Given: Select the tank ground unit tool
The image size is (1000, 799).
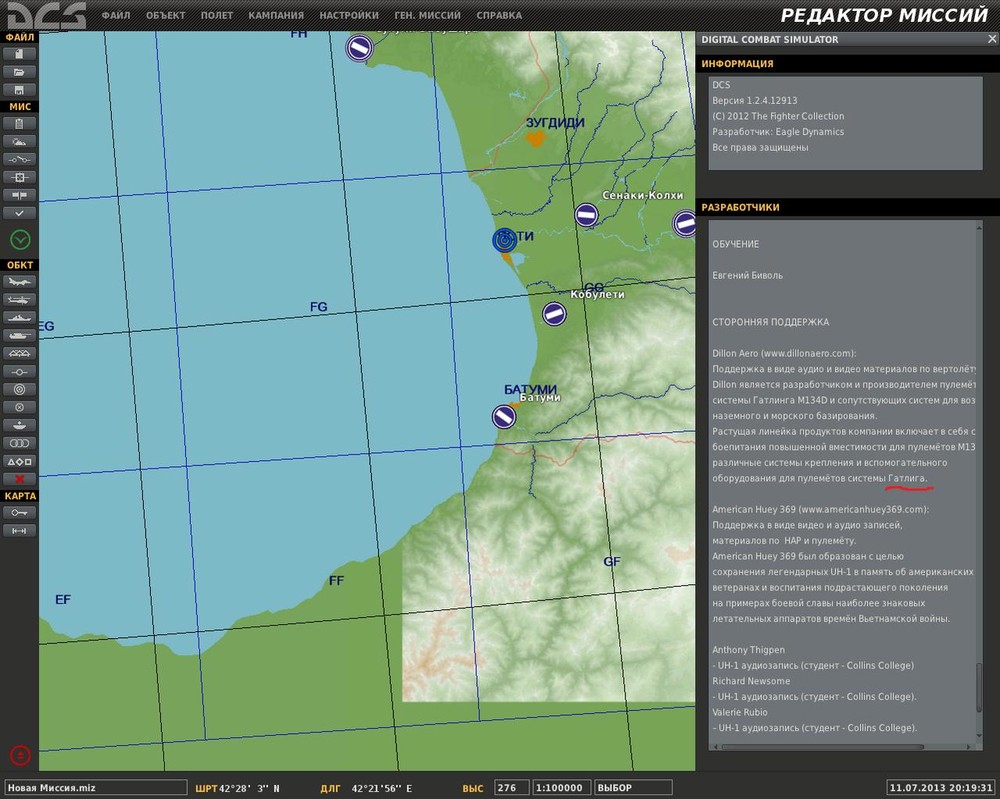Looking at the screenshot, I should point(19,335).
